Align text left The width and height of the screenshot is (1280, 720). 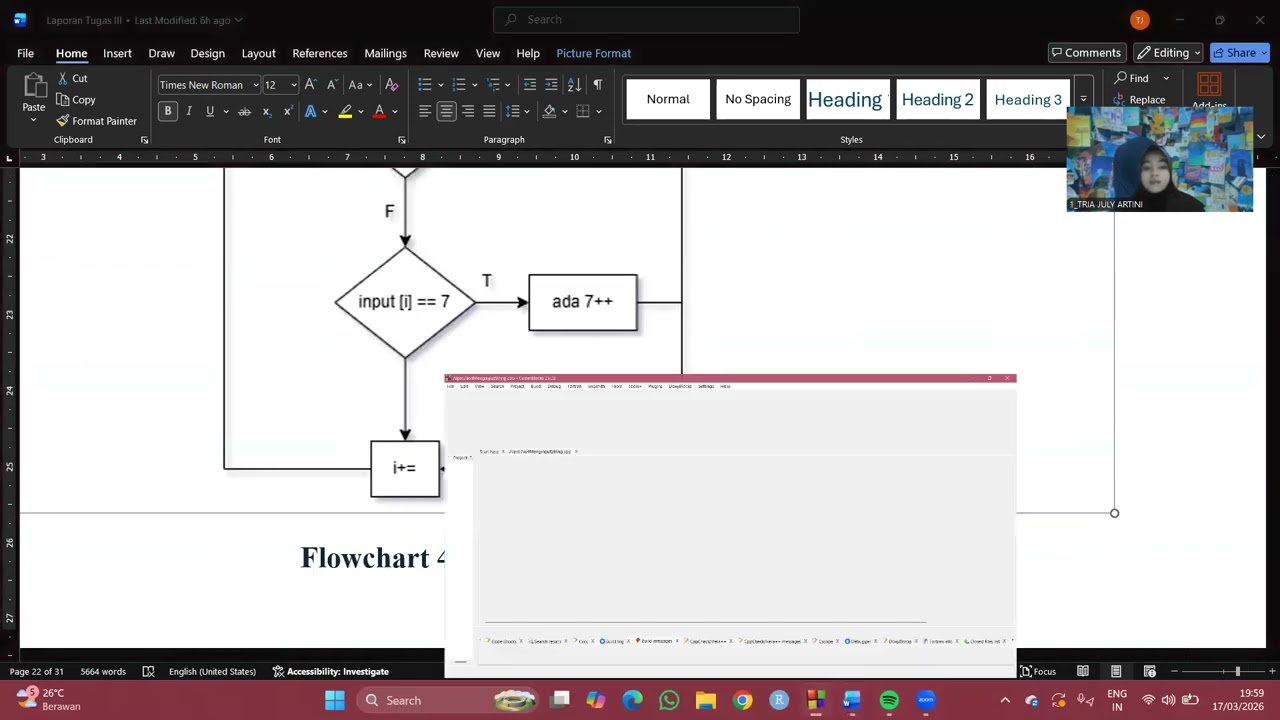[425, 111]
